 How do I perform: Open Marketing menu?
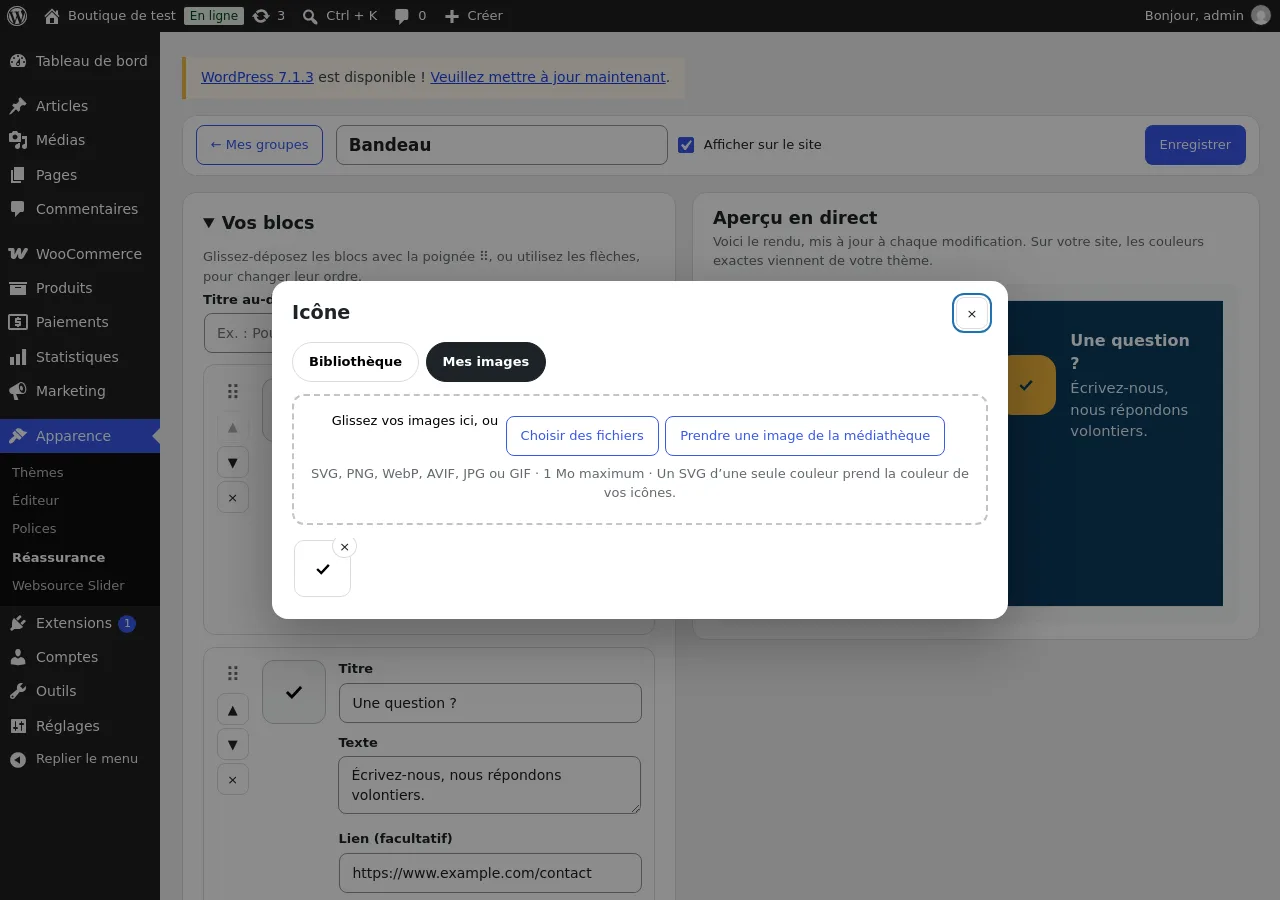(80, 391)
